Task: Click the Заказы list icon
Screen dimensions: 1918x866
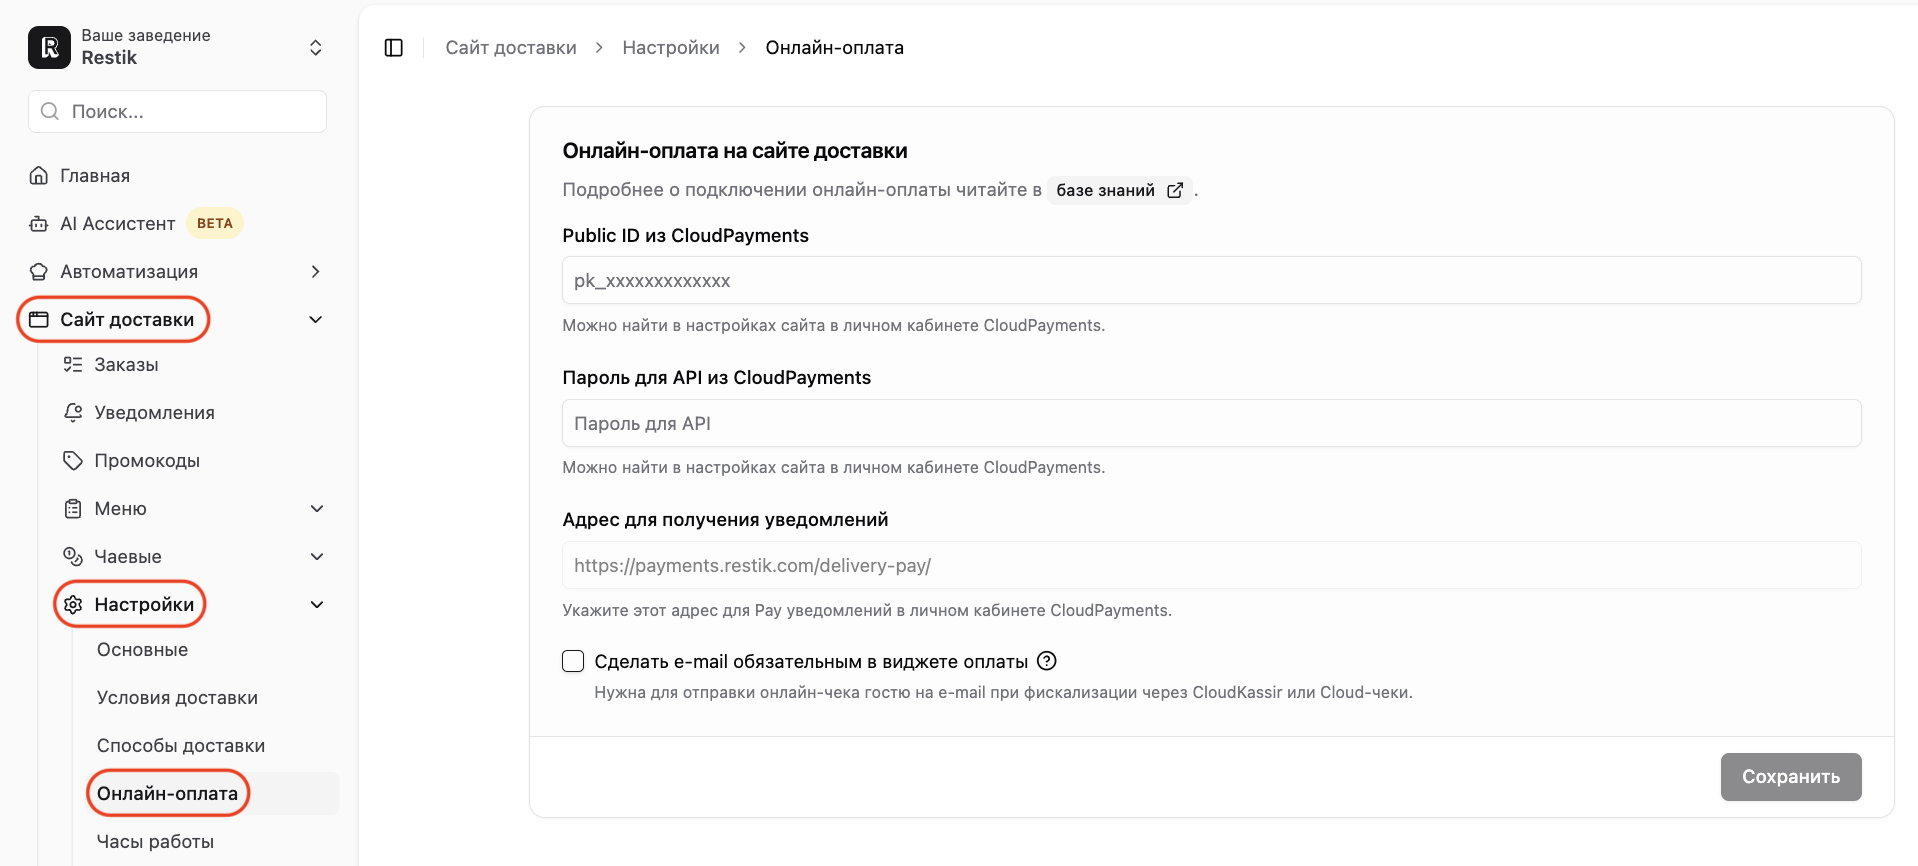Action: (x=73, y=364)
